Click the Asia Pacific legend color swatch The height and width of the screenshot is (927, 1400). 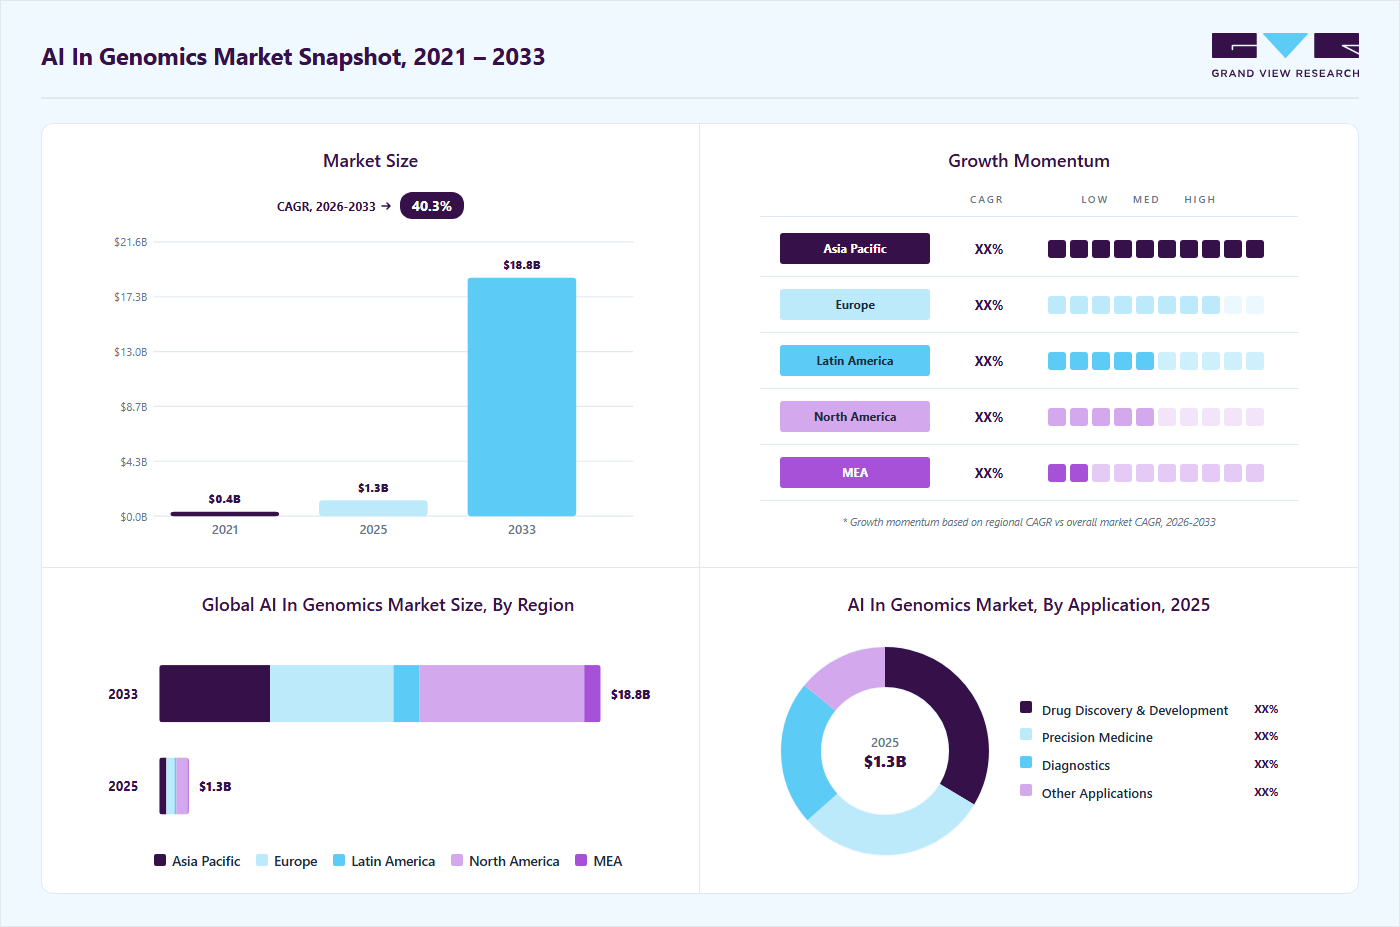click(x=160, y=860)
